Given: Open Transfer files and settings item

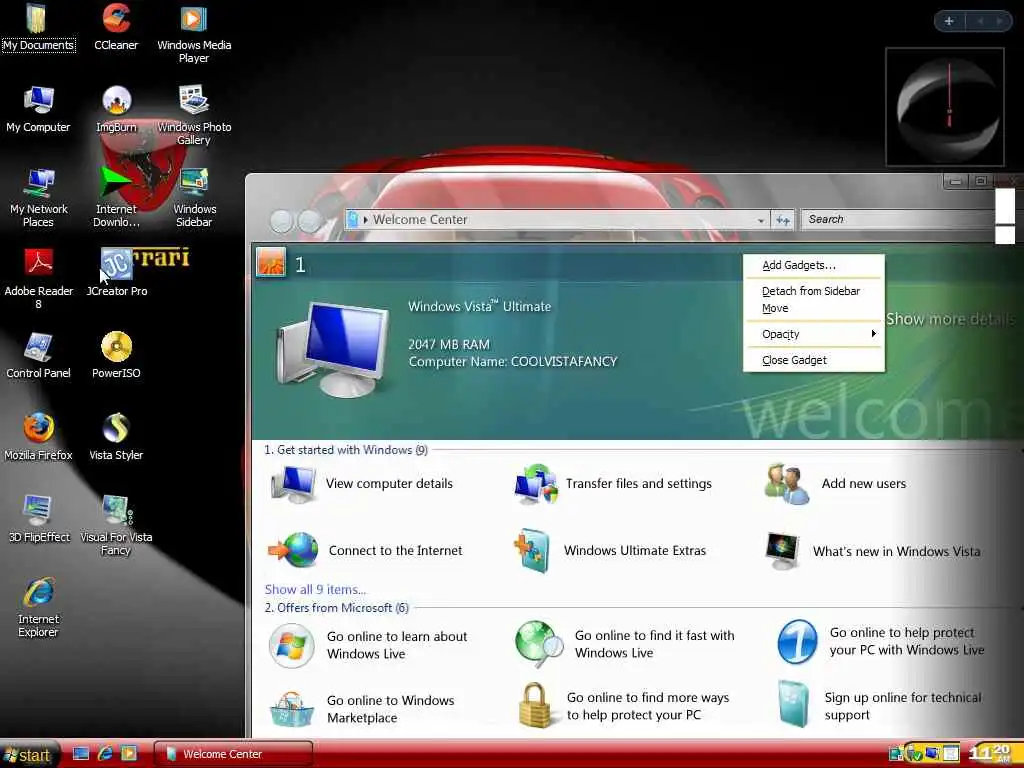Looking at the screenshot, I should pyautogui.click(x=613, y=484).
